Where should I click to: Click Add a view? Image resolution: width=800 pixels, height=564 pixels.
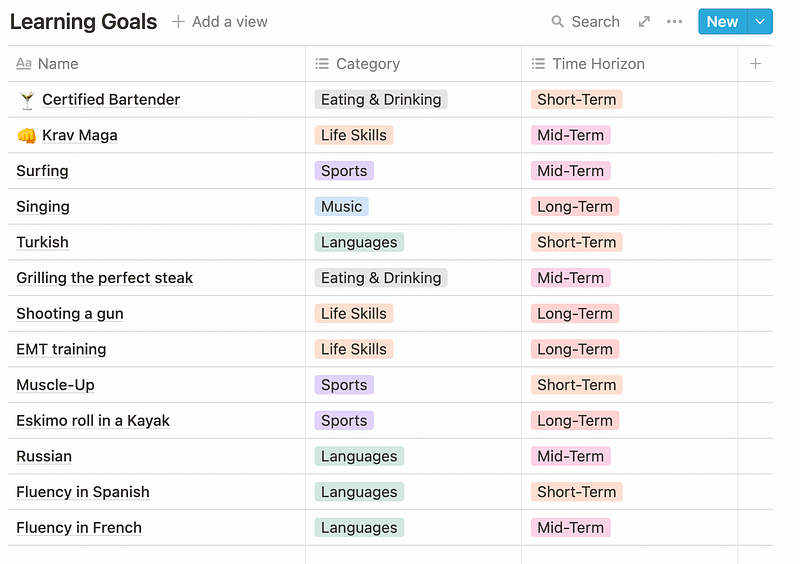click(219, 22)
